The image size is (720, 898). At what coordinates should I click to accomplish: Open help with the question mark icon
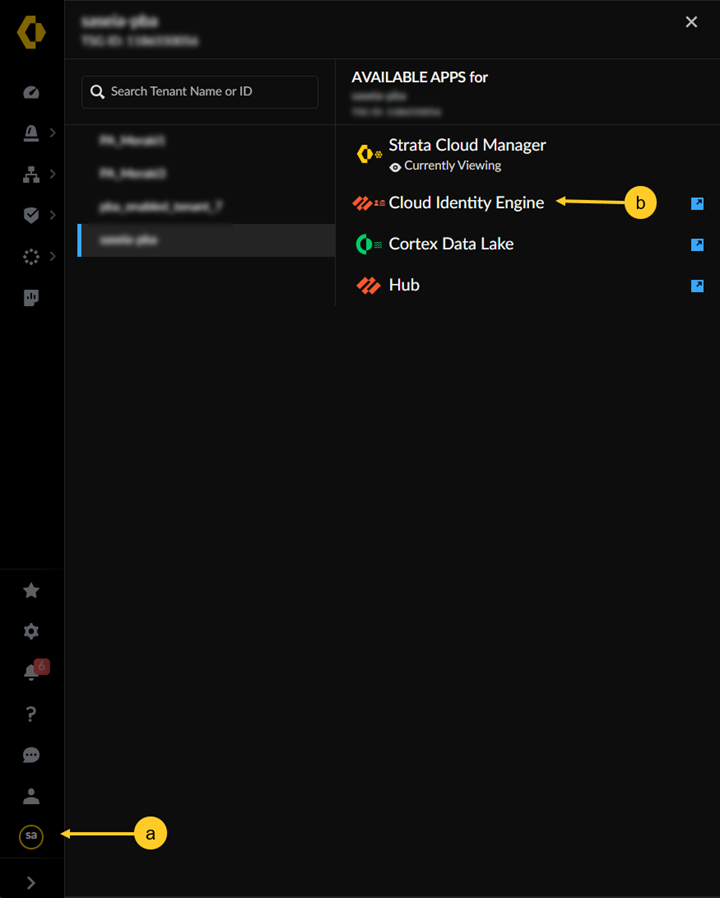31,714
